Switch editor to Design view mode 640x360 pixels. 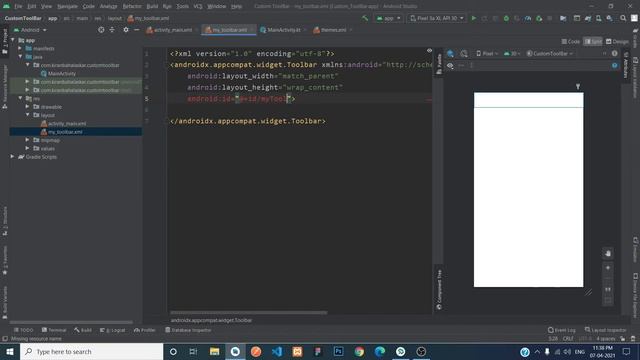coord(617,42)
